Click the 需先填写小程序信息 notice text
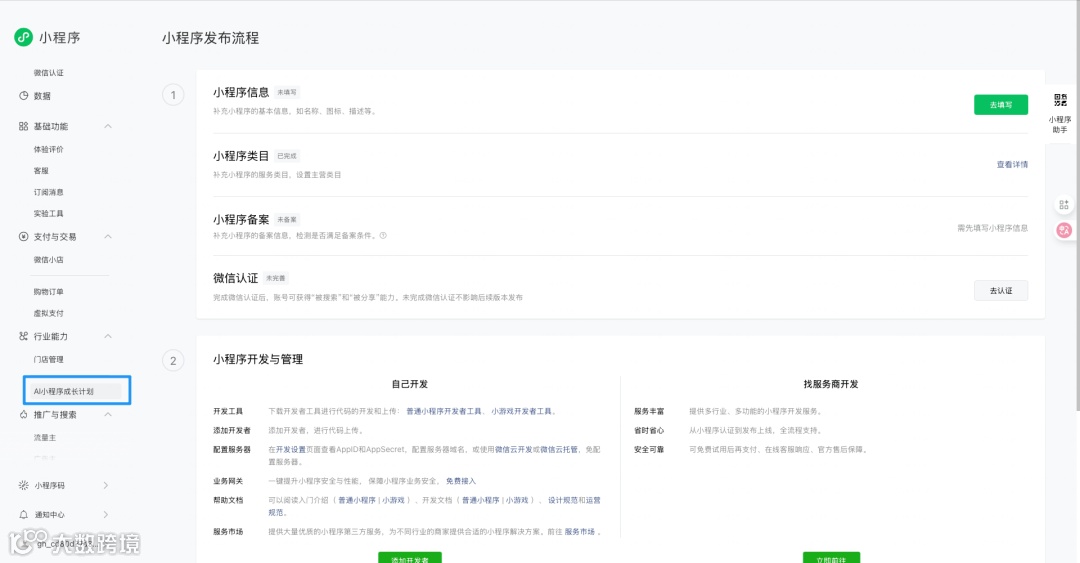The height and width of the screenshot is (563, 1080). [x=993, y=228]
